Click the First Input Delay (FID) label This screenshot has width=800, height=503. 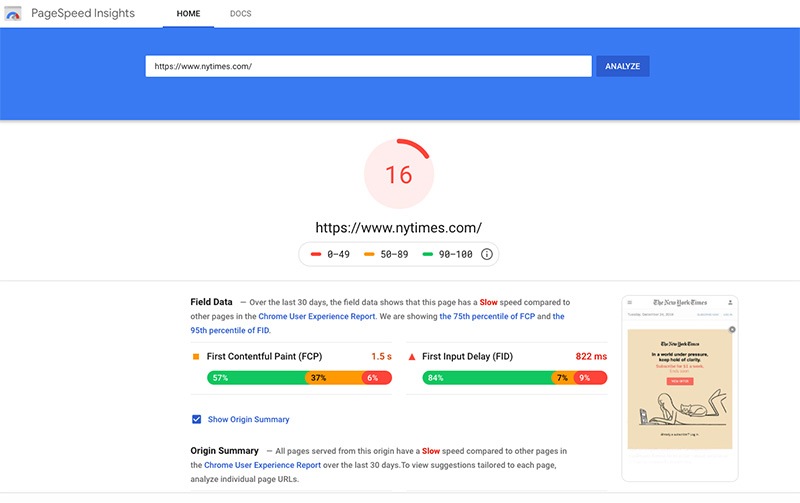(x=467, y=357)
